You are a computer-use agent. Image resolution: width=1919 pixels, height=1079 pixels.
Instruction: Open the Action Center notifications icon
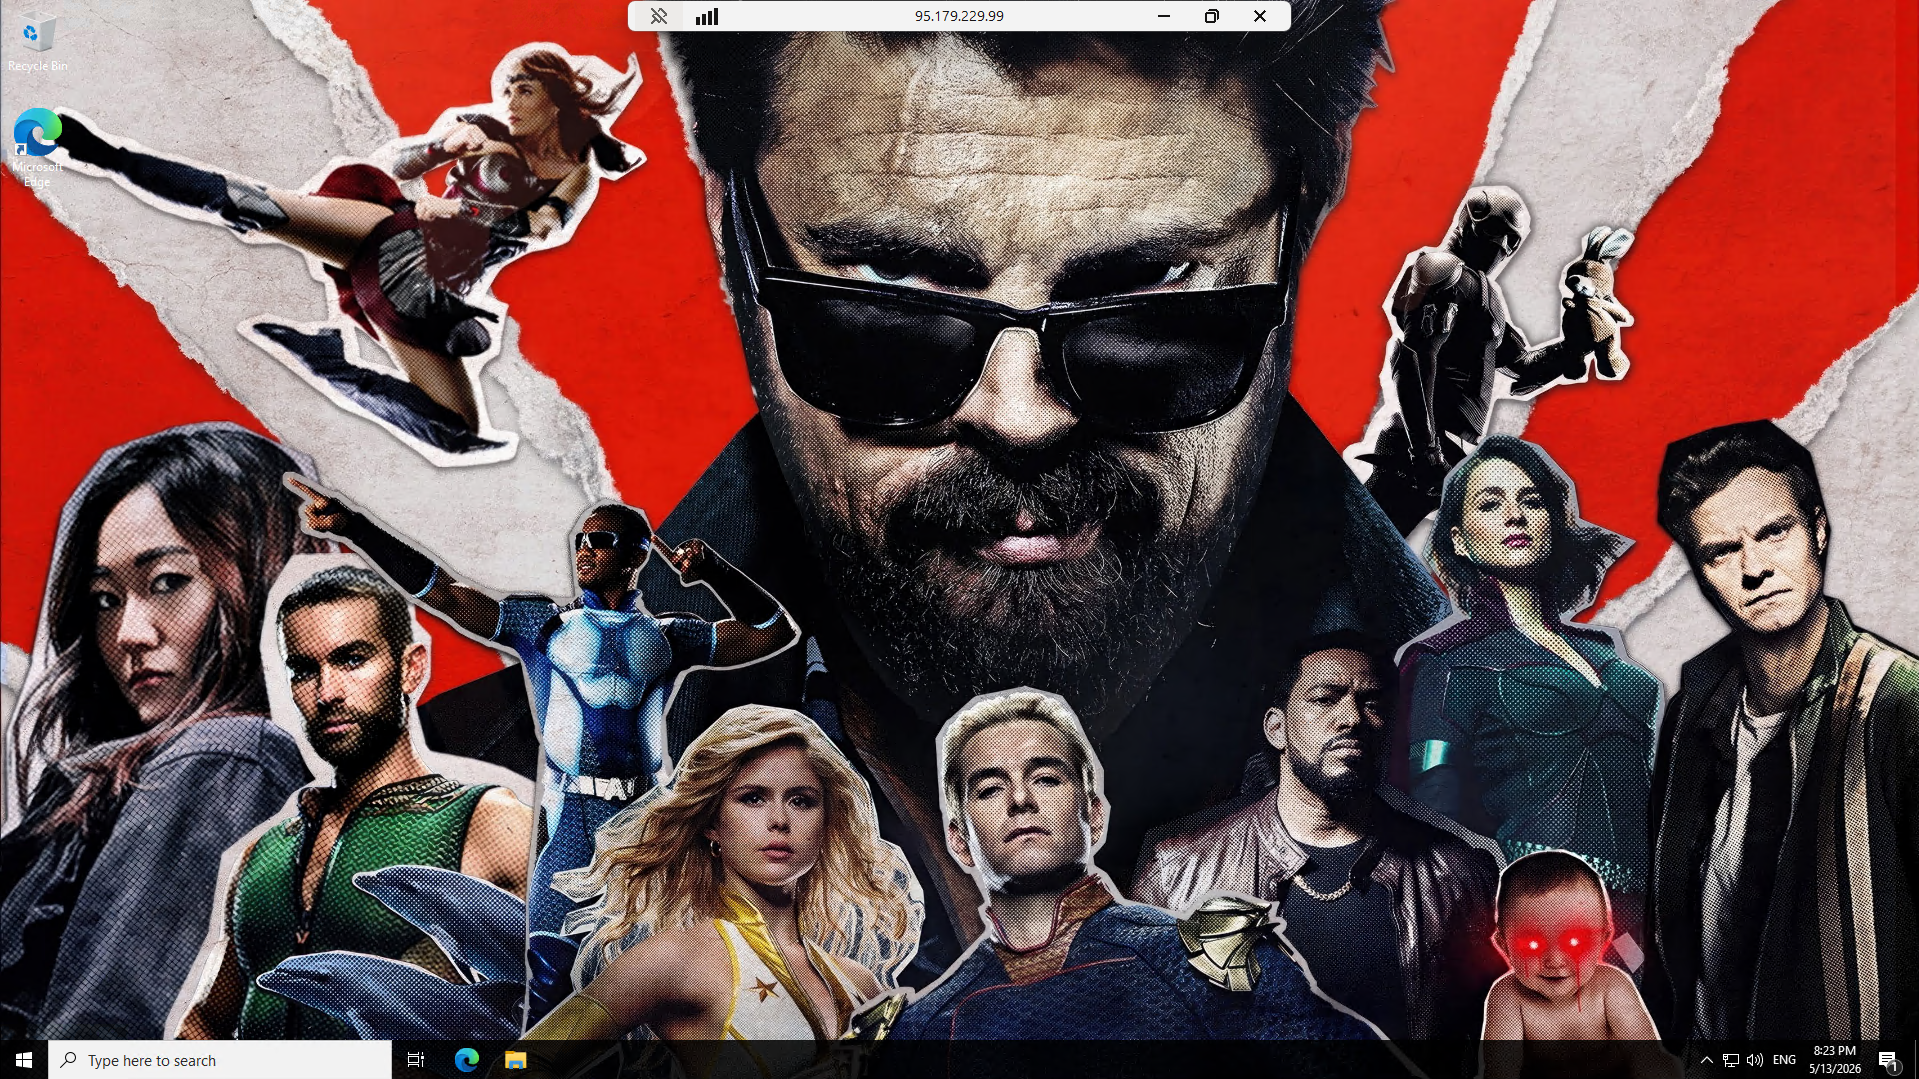1888,1060
